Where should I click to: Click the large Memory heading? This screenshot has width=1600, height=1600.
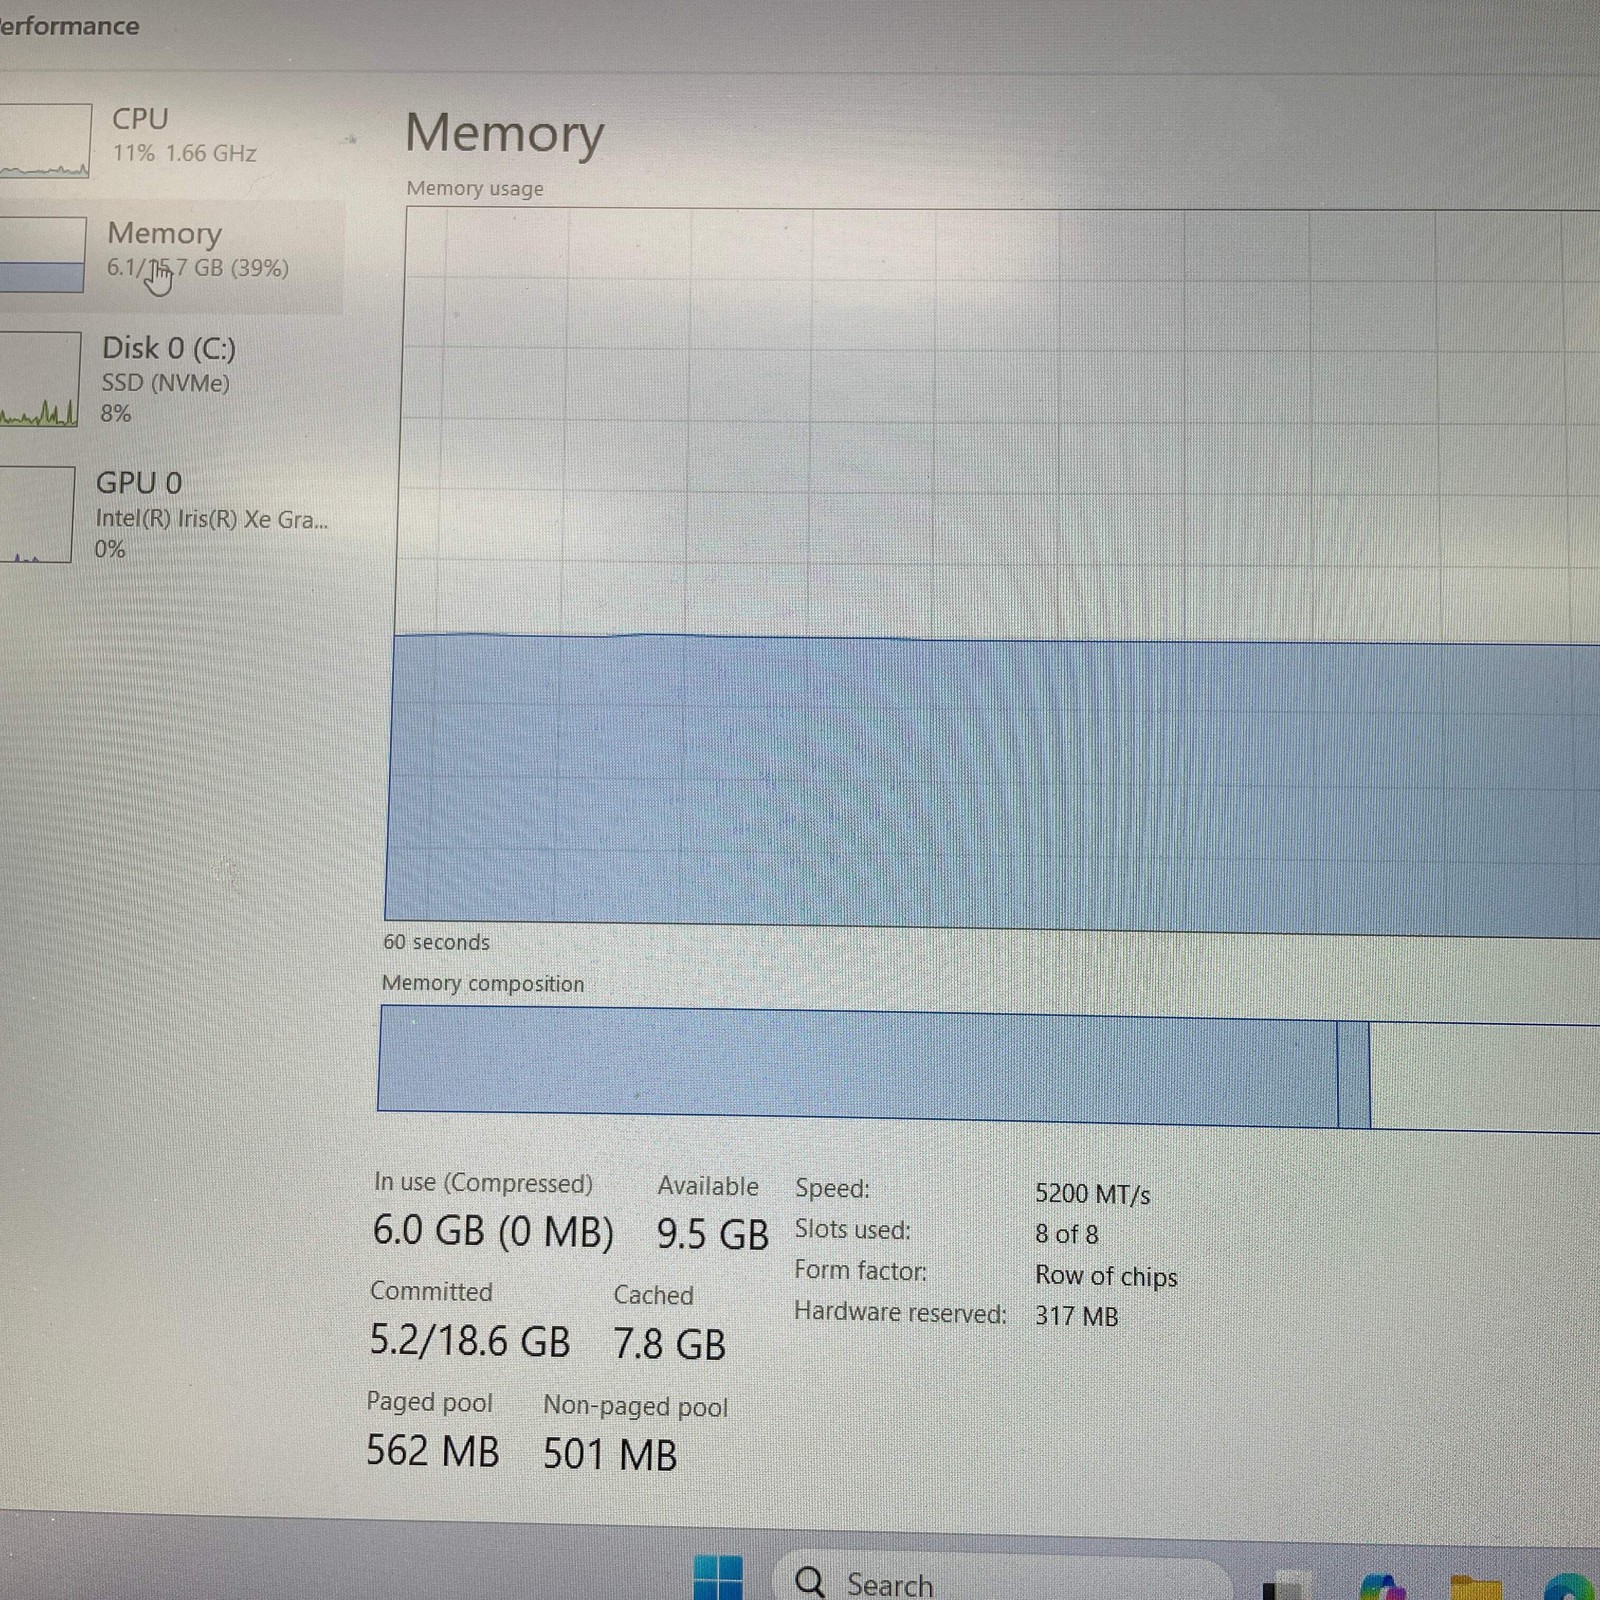tap(504, 134)
